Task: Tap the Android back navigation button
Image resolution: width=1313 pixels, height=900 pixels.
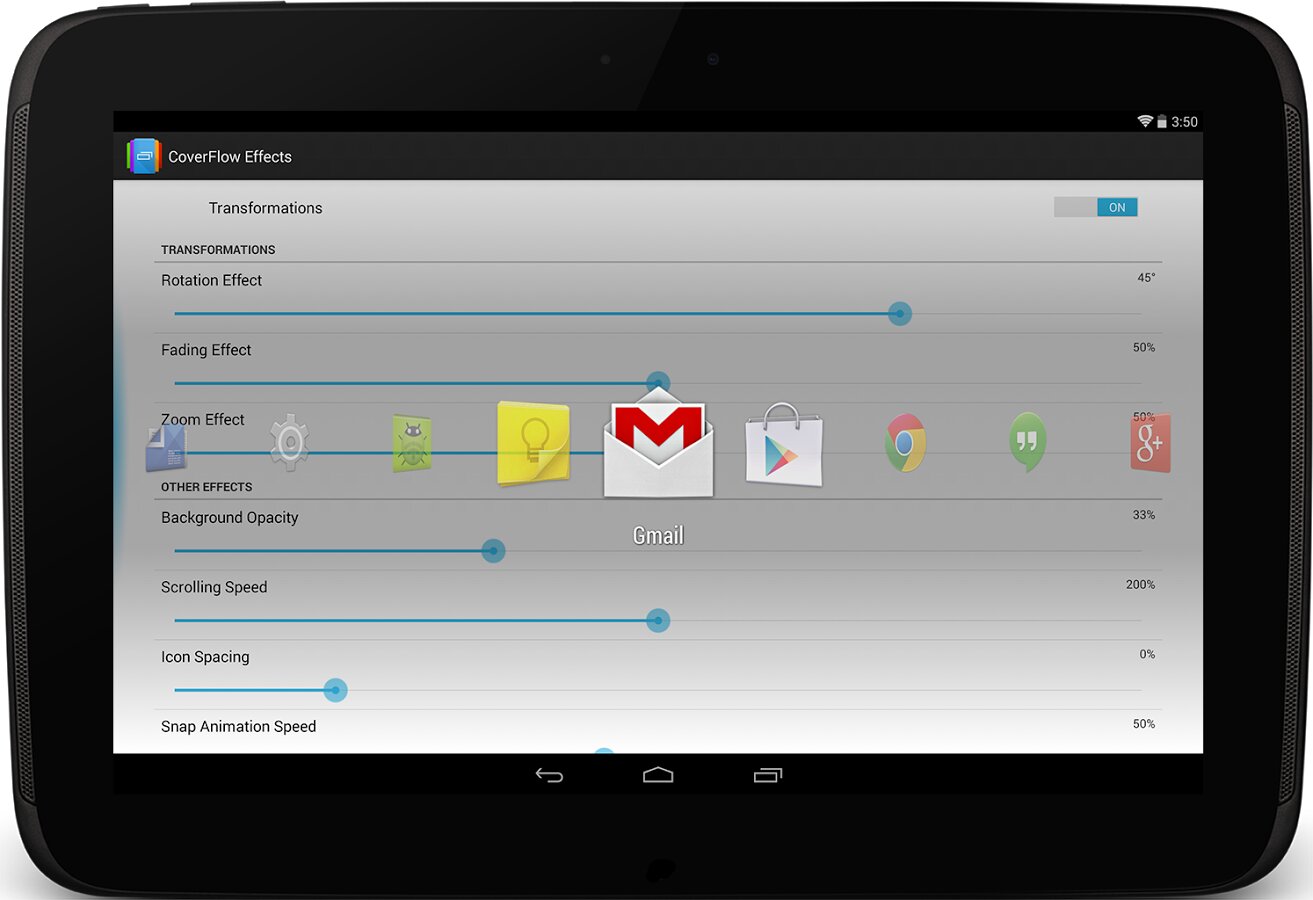Action: coord(549,775)
